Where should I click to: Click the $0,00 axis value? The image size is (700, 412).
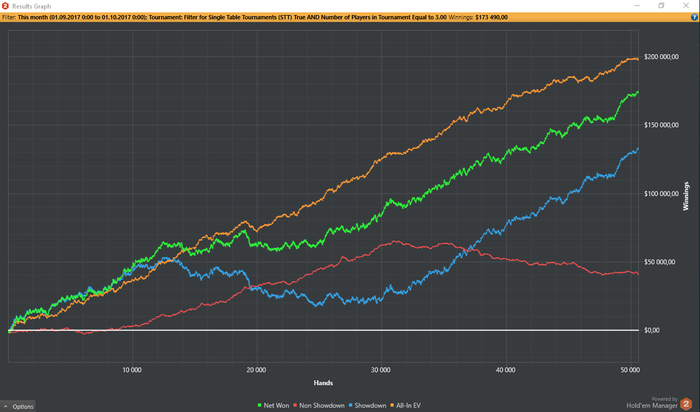(x=652, y=330)
